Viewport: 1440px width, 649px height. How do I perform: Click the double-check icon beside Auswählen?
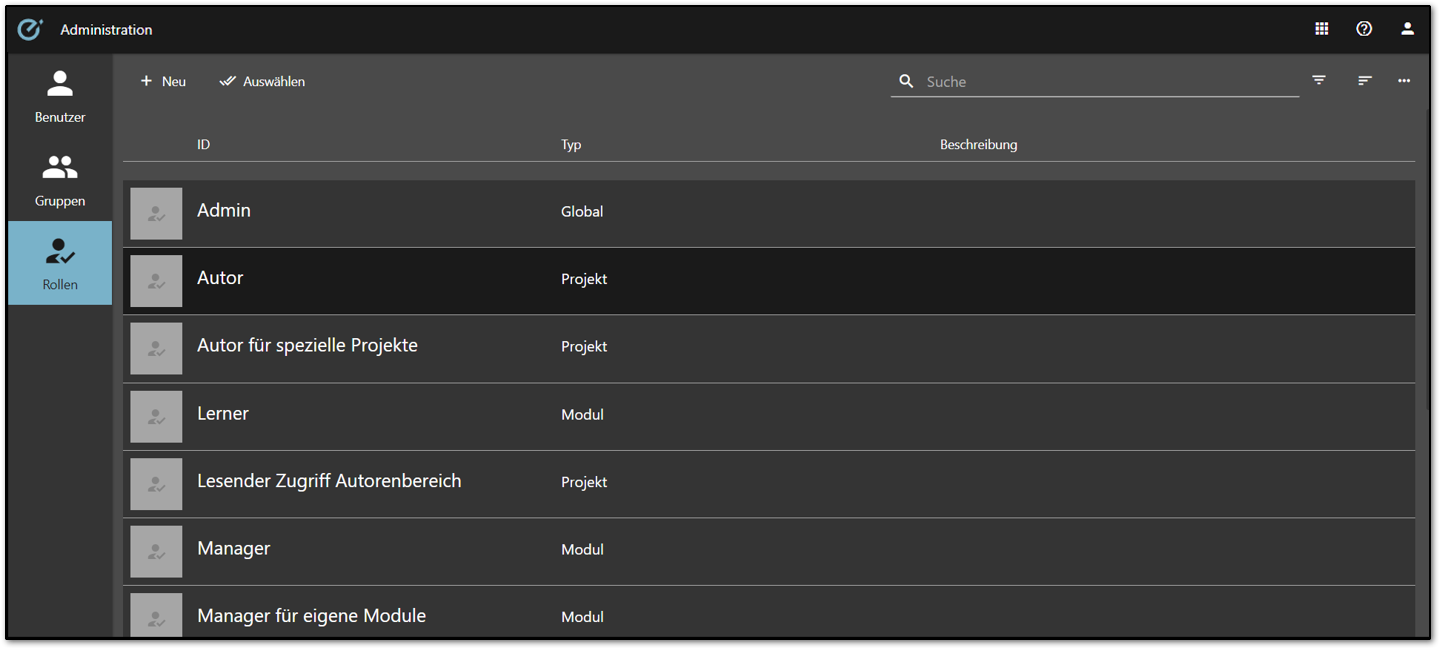point(227,81)
